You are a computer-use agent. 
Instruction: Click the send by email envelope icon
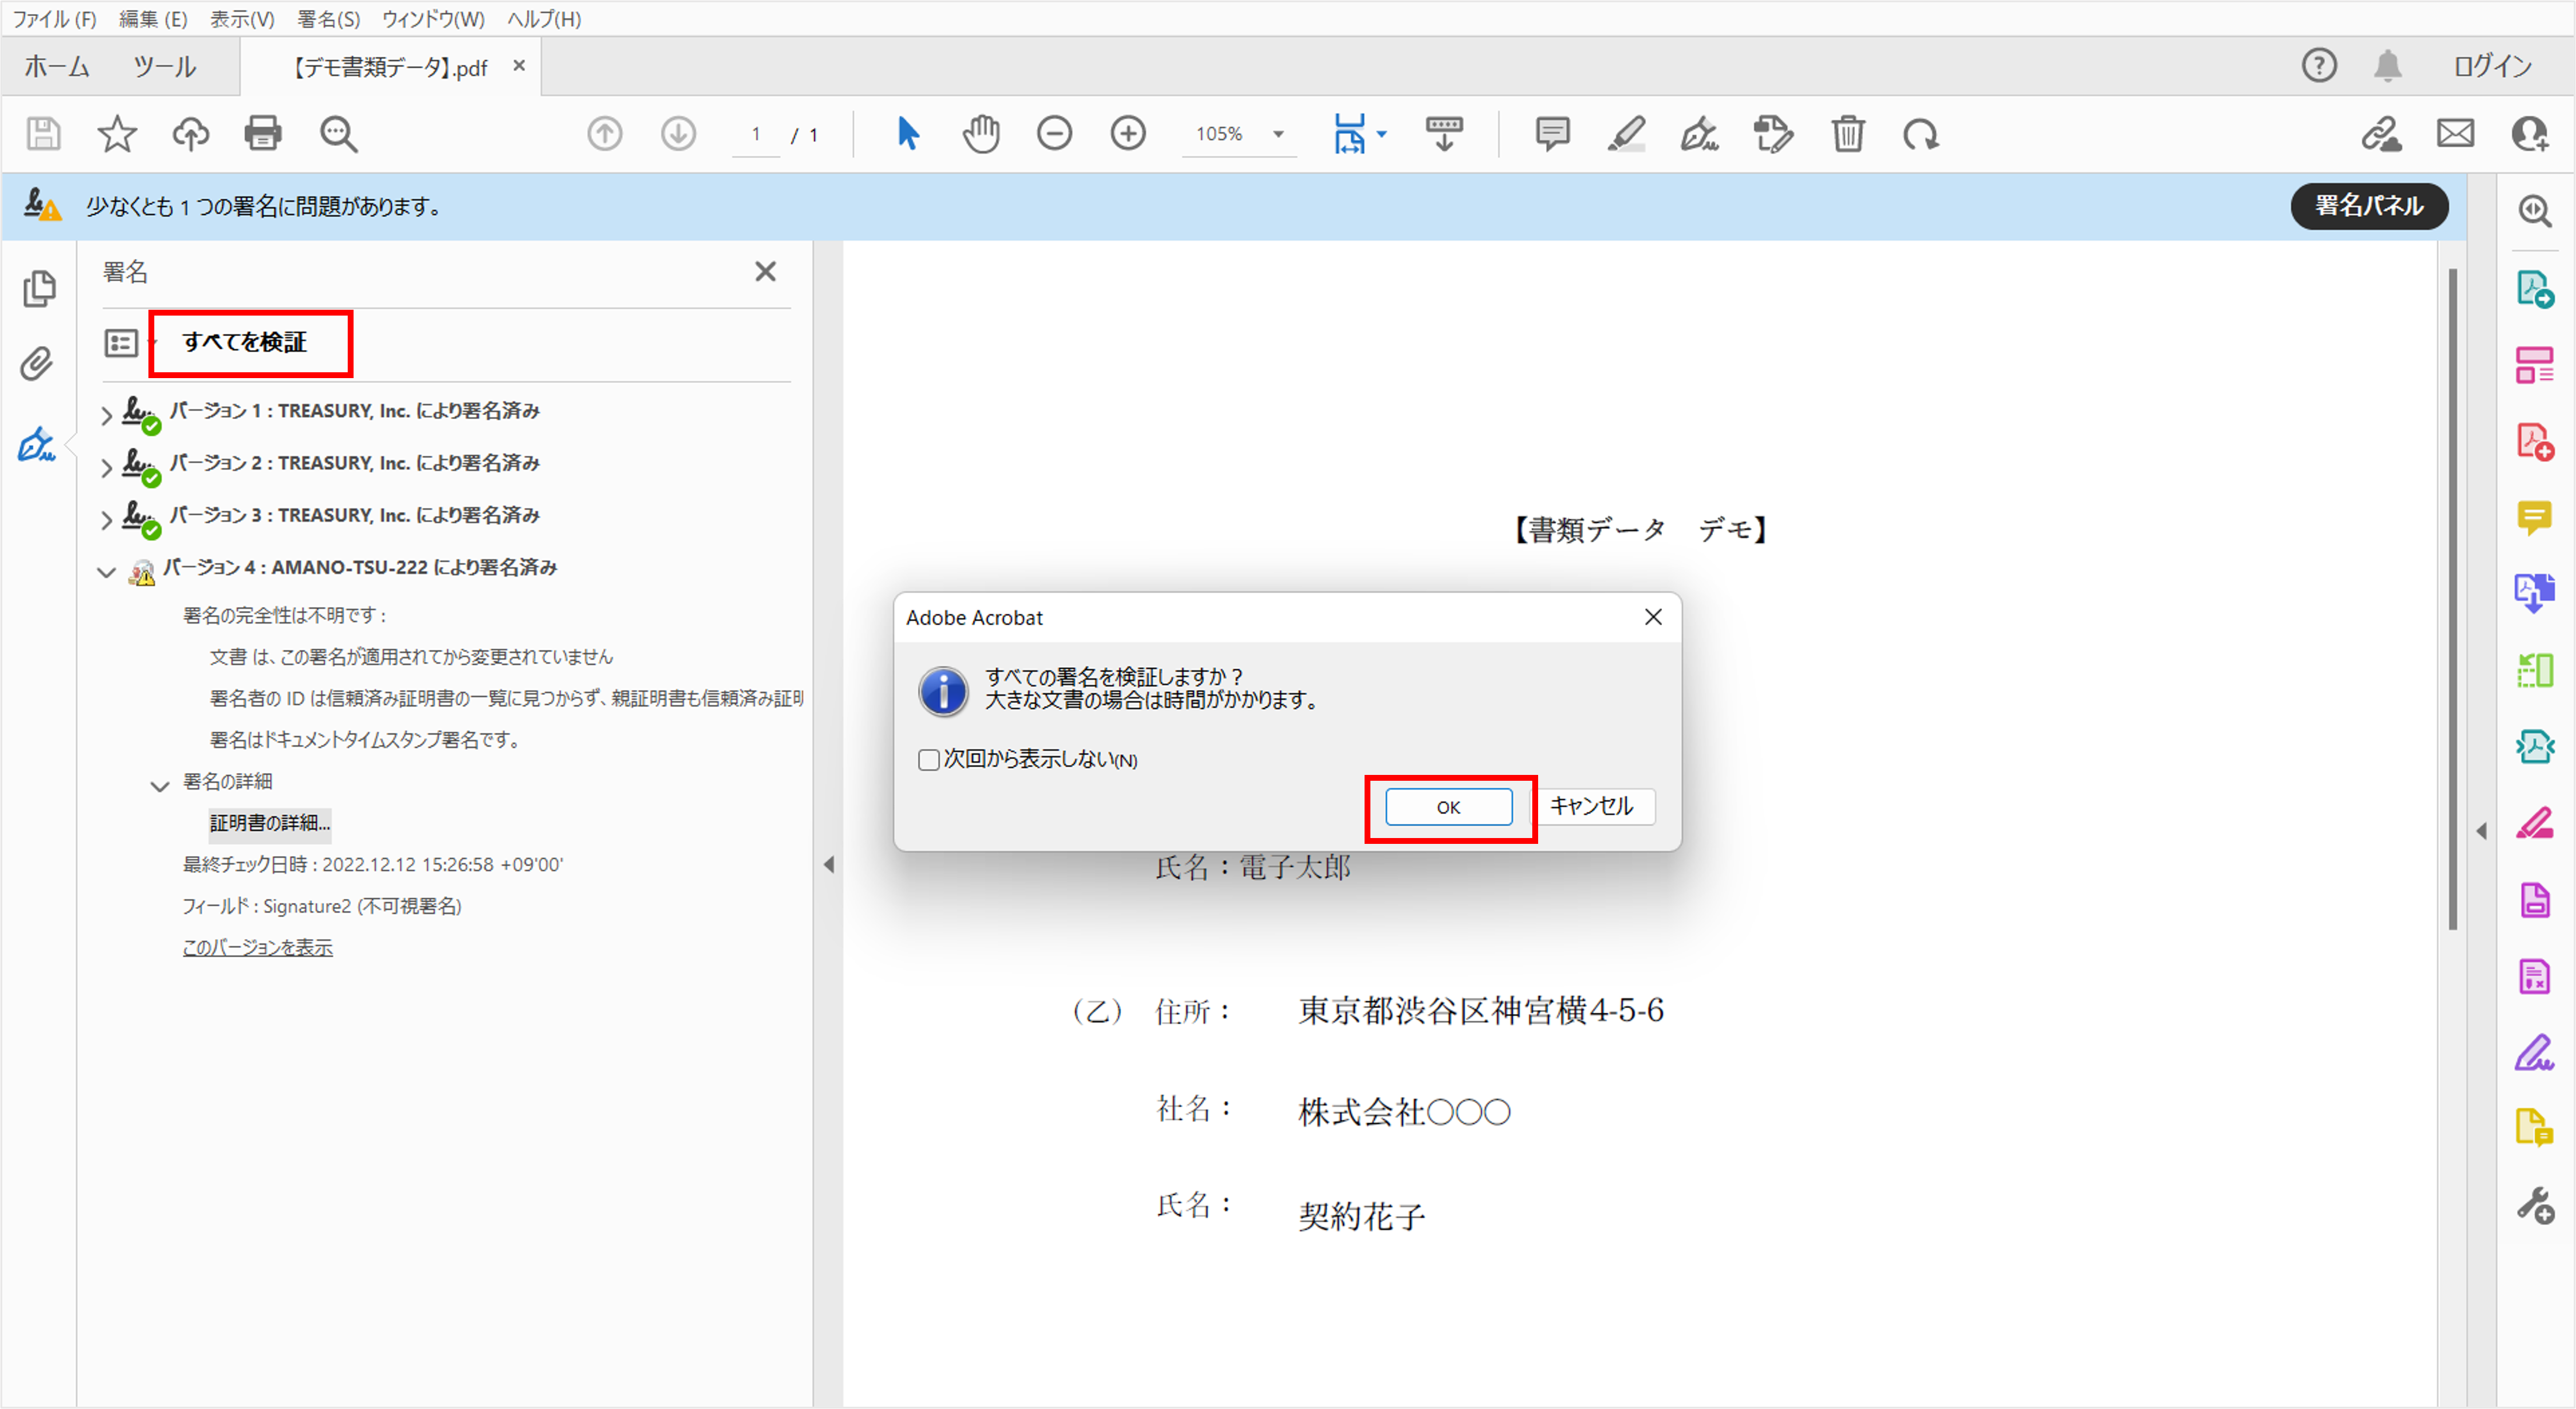pyautogui.click(x=2455, y=134)
